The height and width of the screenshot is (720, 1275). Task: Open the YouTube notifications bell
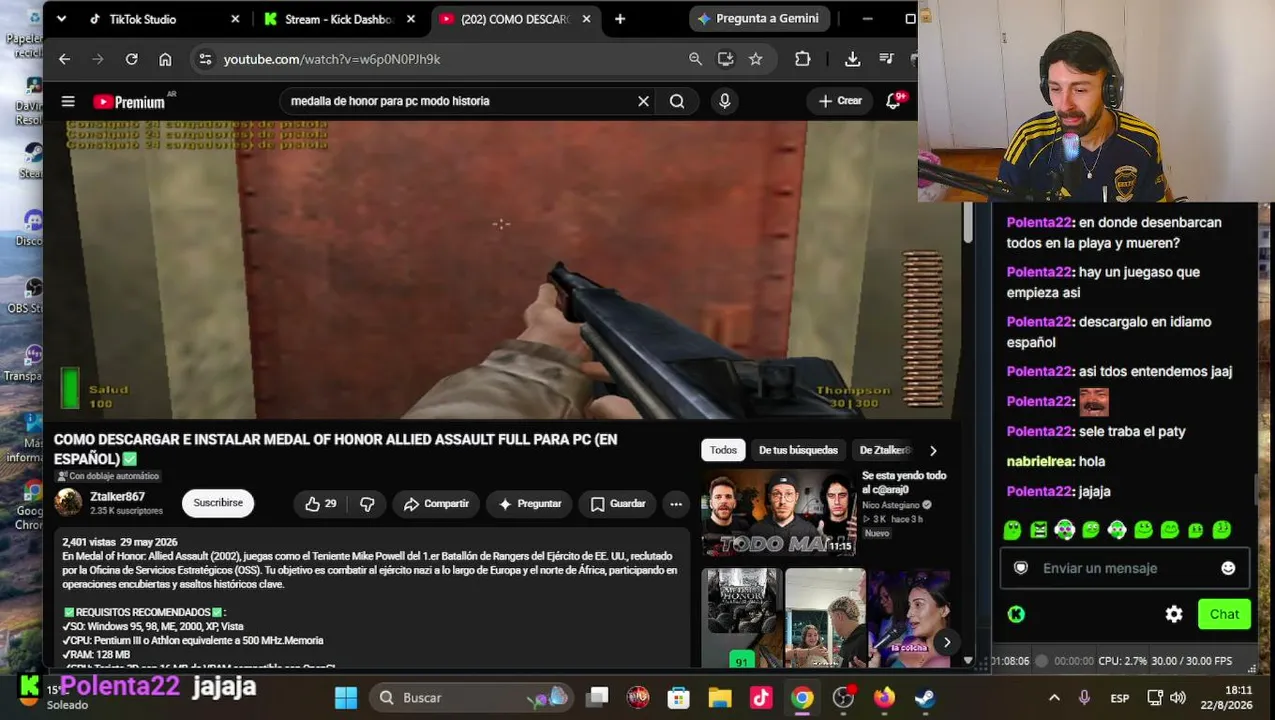pyautogui.click(x=895, y=101)
